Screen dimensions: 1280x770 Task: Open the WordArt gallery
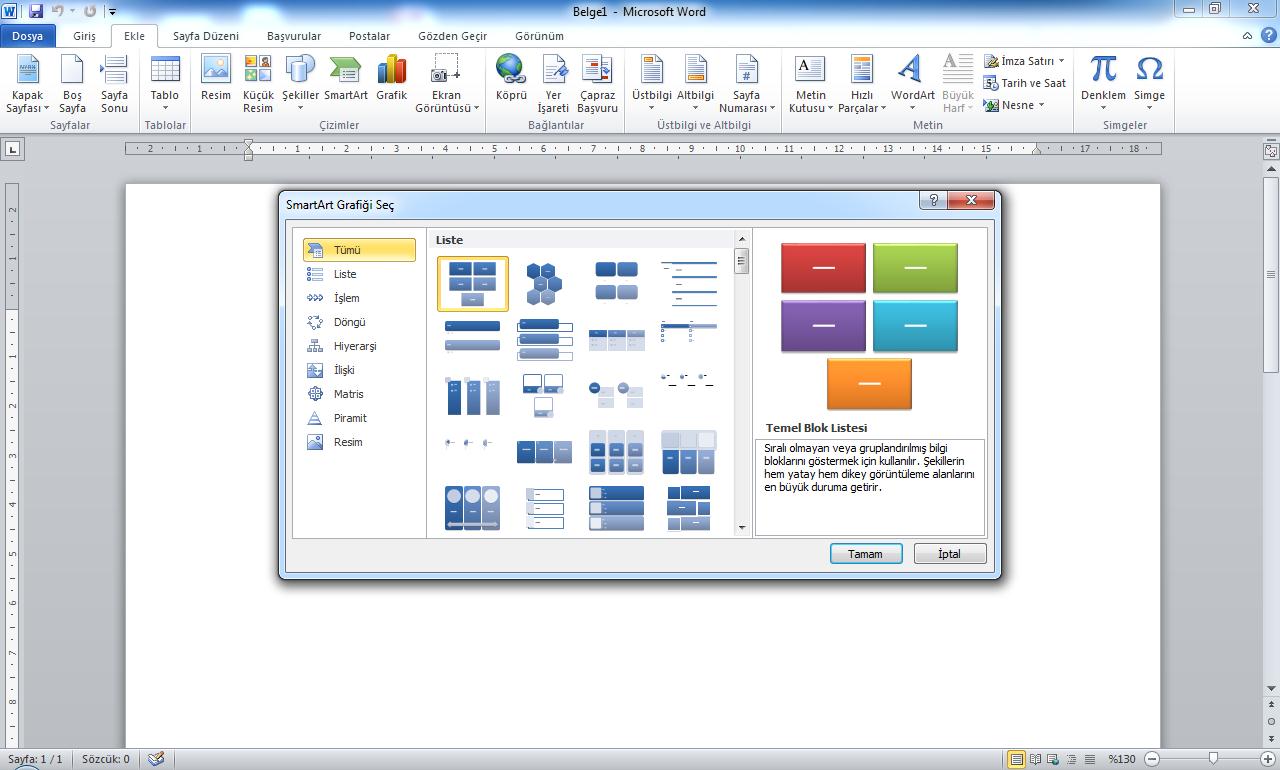(912, 84)
